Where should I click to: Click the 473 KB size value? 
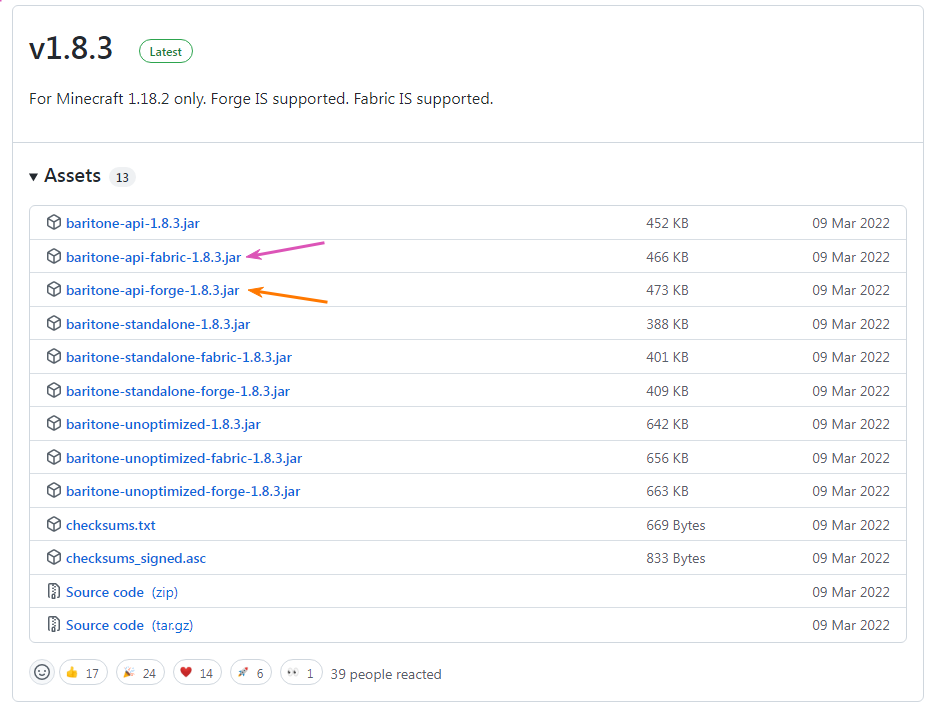click(667, 291)
